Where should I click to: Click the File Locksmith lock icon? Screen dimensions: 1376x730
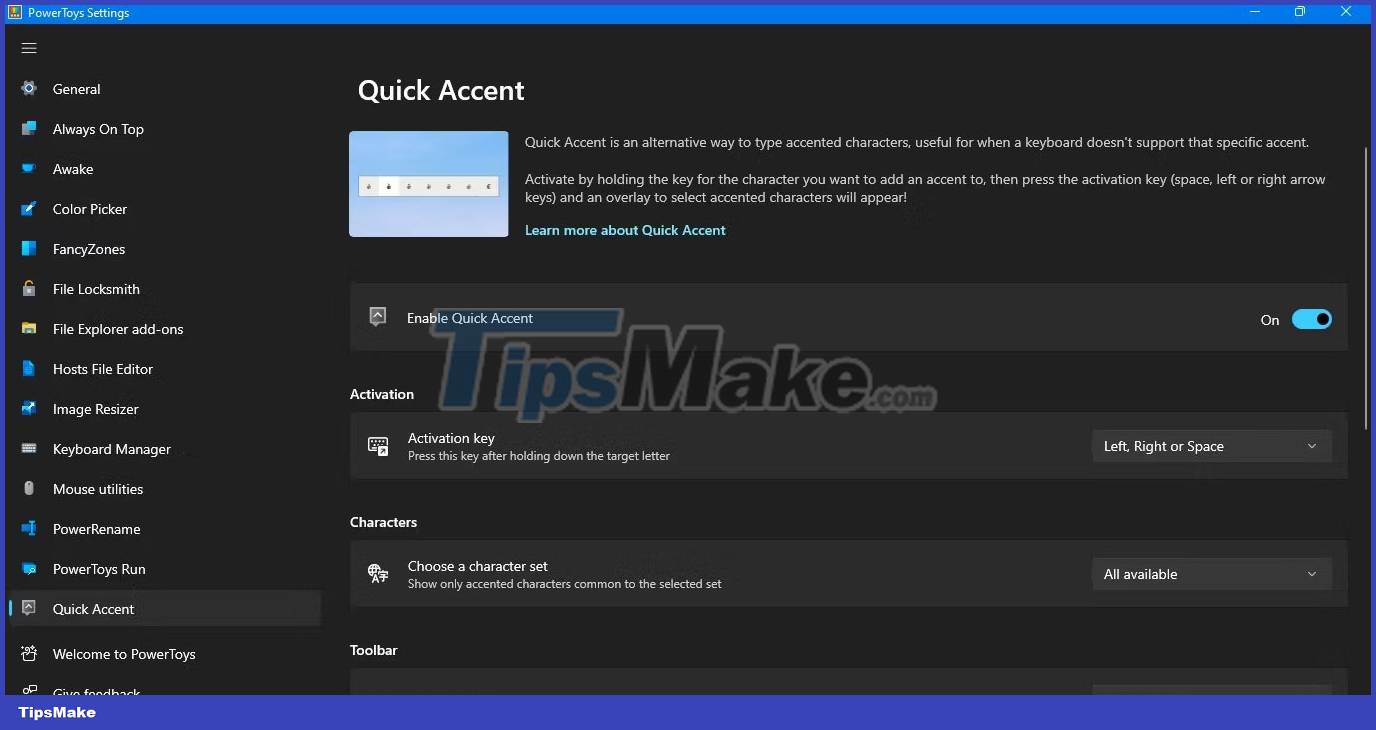click(x=30, y=289)
